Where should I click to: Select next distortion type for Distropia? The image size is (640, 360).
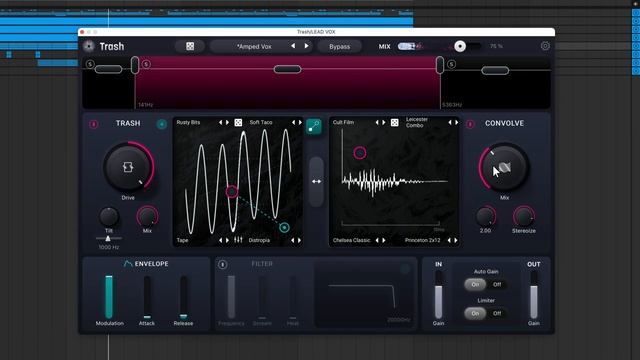300,240
